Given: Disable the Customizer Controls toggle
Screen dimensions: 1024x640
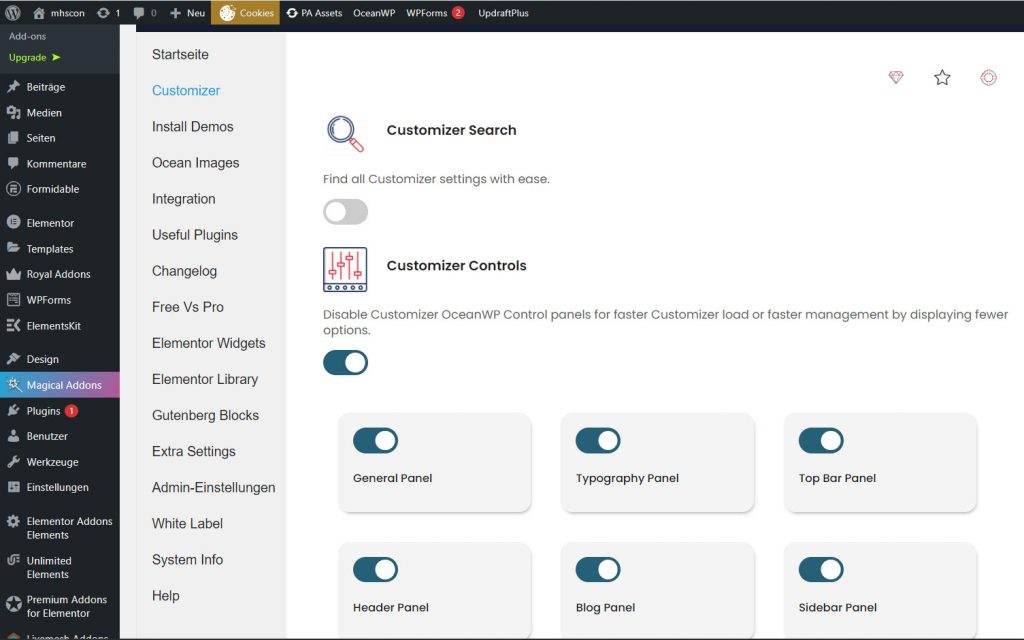Looking at the screenshot, I should 345,362.
